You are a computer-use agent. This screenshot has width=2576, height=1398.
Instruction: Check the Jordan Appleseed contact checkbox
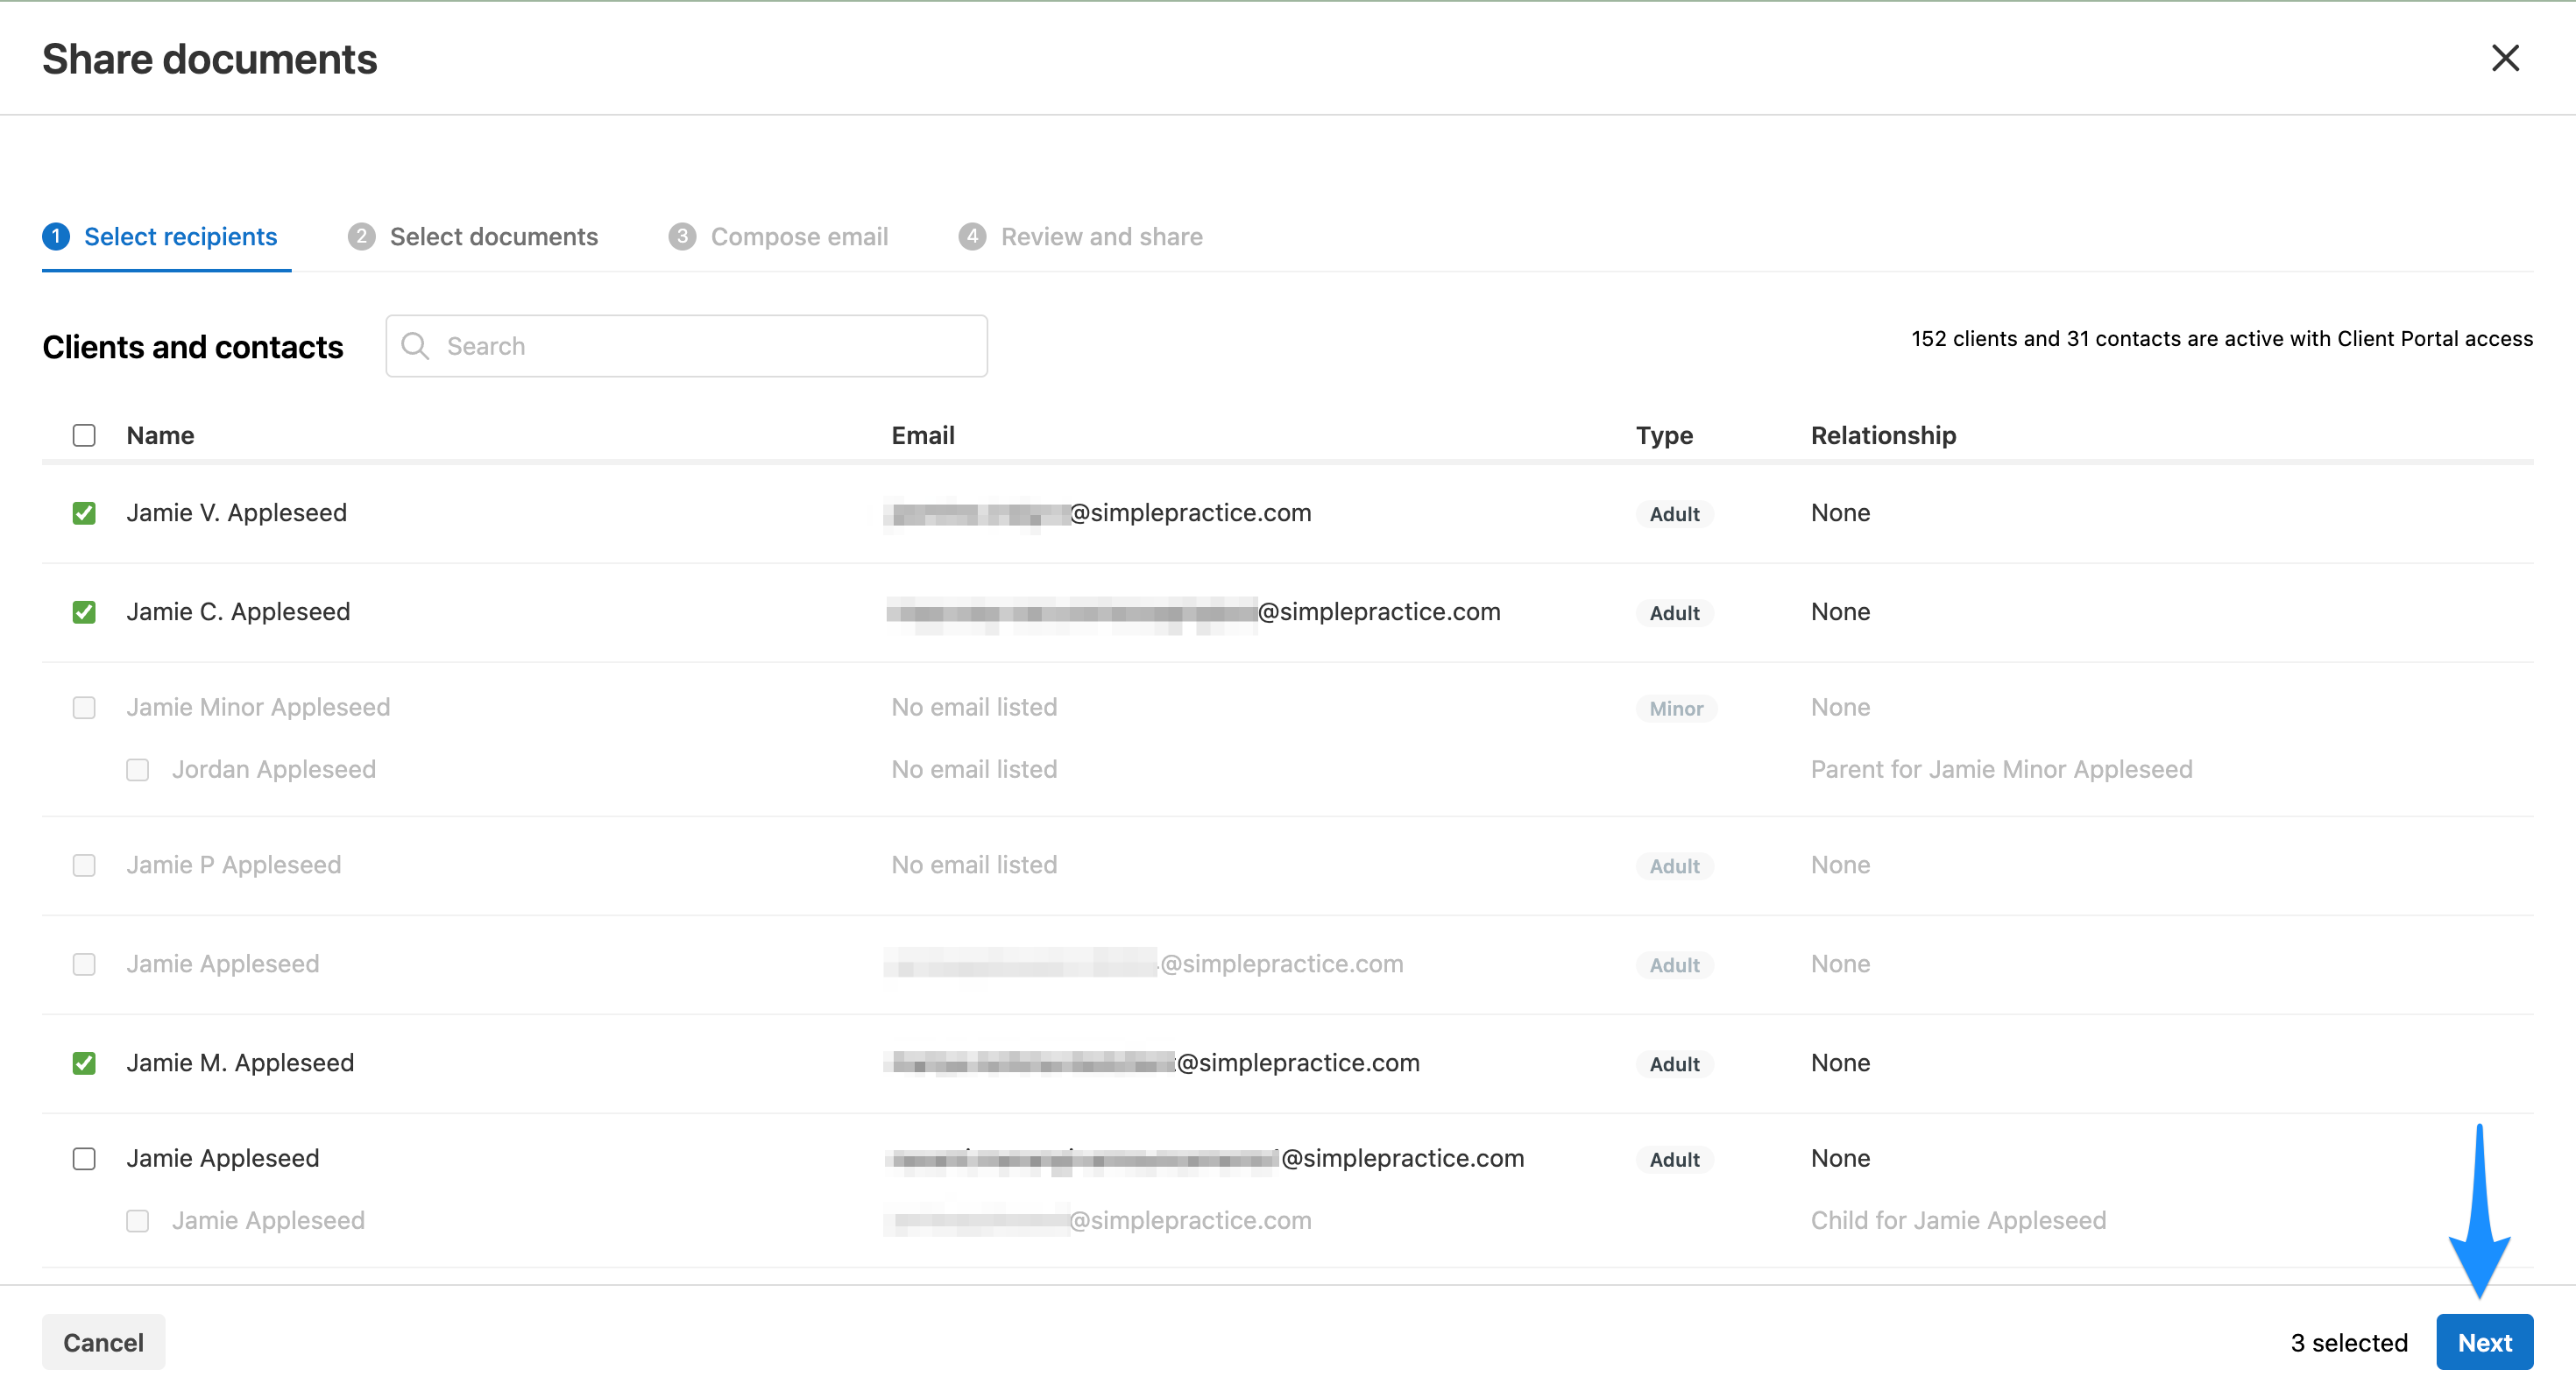pyautogui.click(x=138, y=770)
